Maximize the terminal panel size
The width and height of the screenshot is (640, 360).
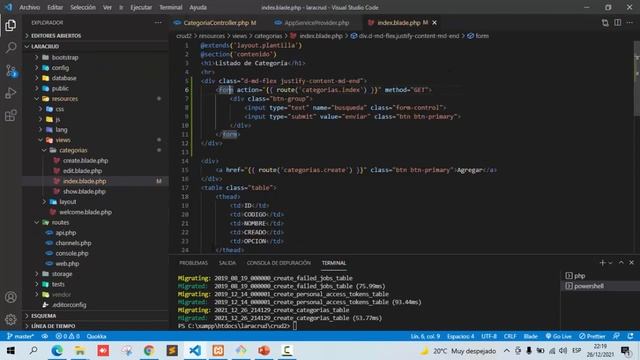click(x=621, y=263)
